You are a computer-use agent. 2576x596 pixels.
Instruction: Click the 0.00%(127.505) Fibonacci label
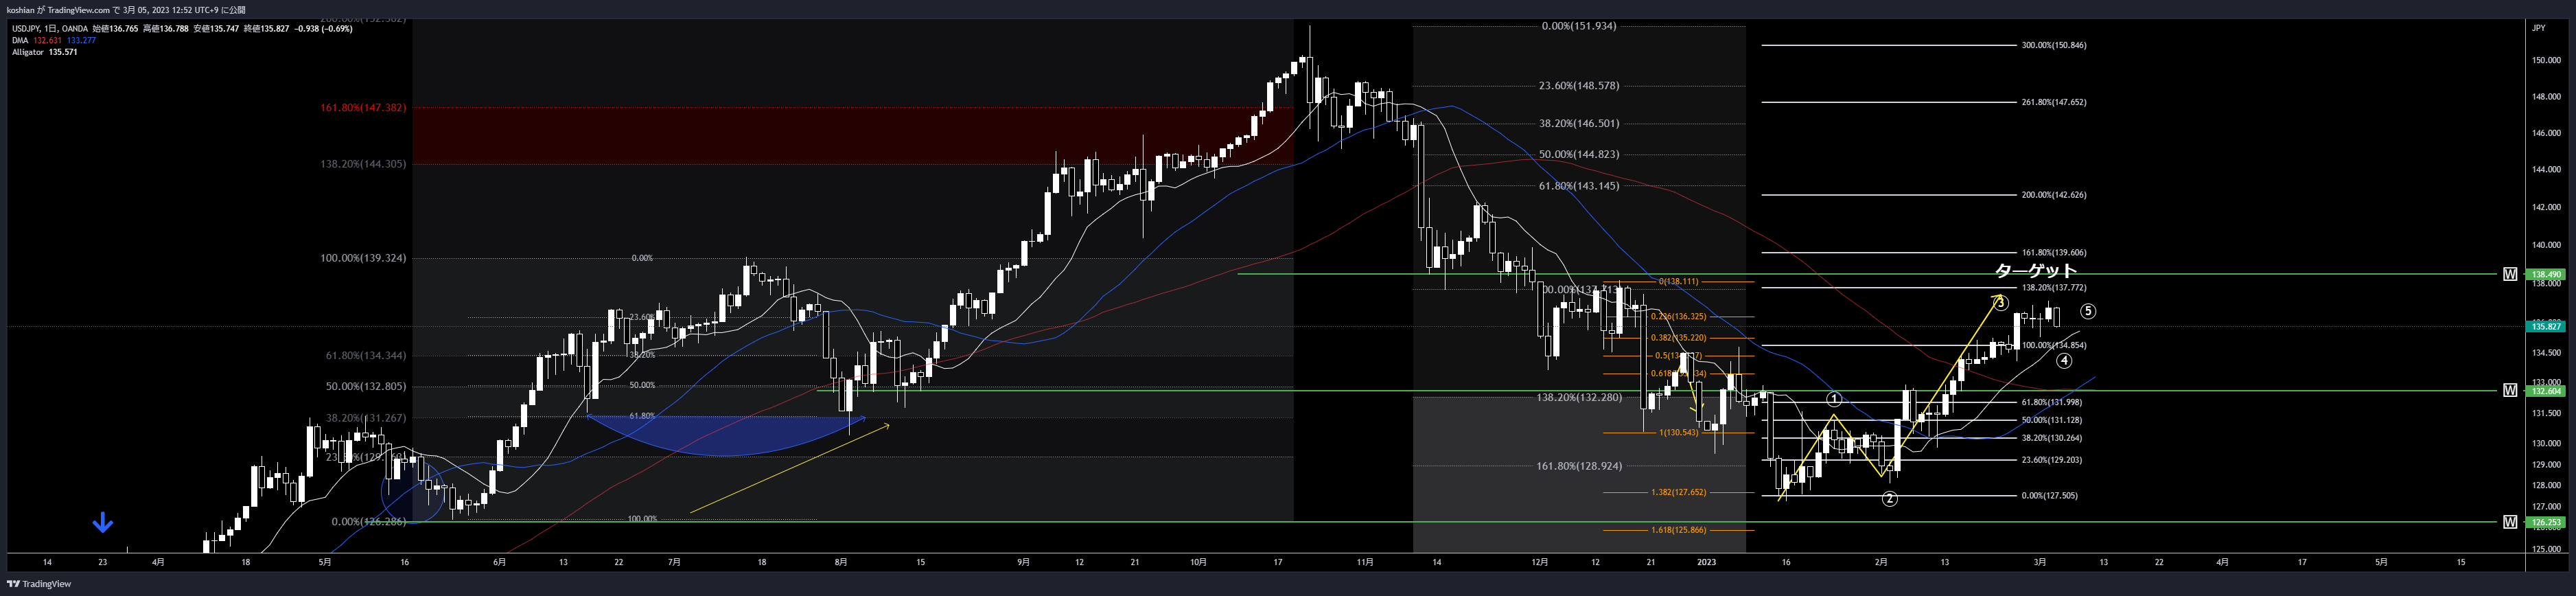pos(2049,496)
